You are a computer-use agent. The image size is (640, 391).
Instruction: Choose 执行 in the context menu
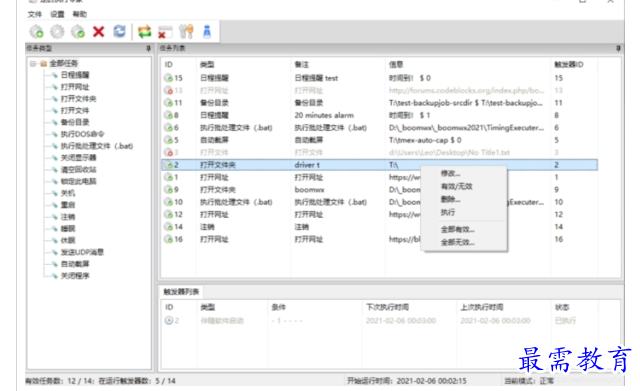pos(448,212)
